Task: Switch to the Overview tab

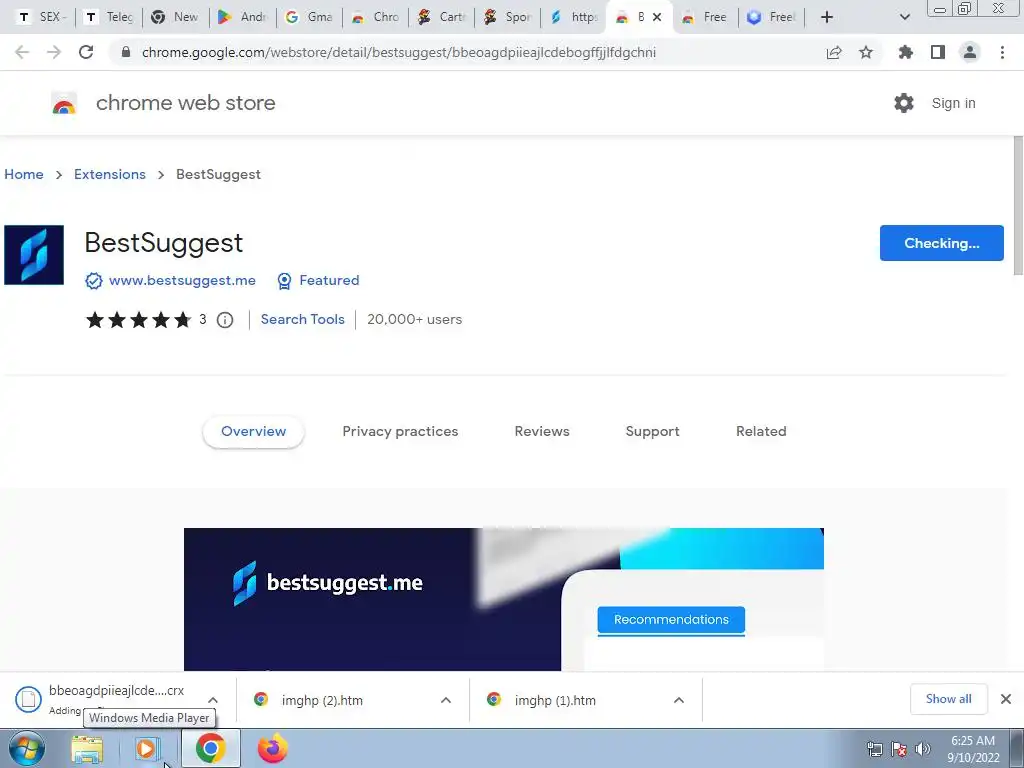Action: click(253, 432)
